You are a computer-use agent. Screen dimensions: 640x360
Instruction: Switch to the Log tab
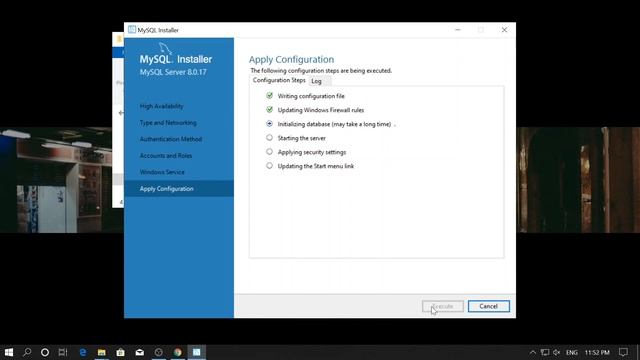click(x=316, y=81)
